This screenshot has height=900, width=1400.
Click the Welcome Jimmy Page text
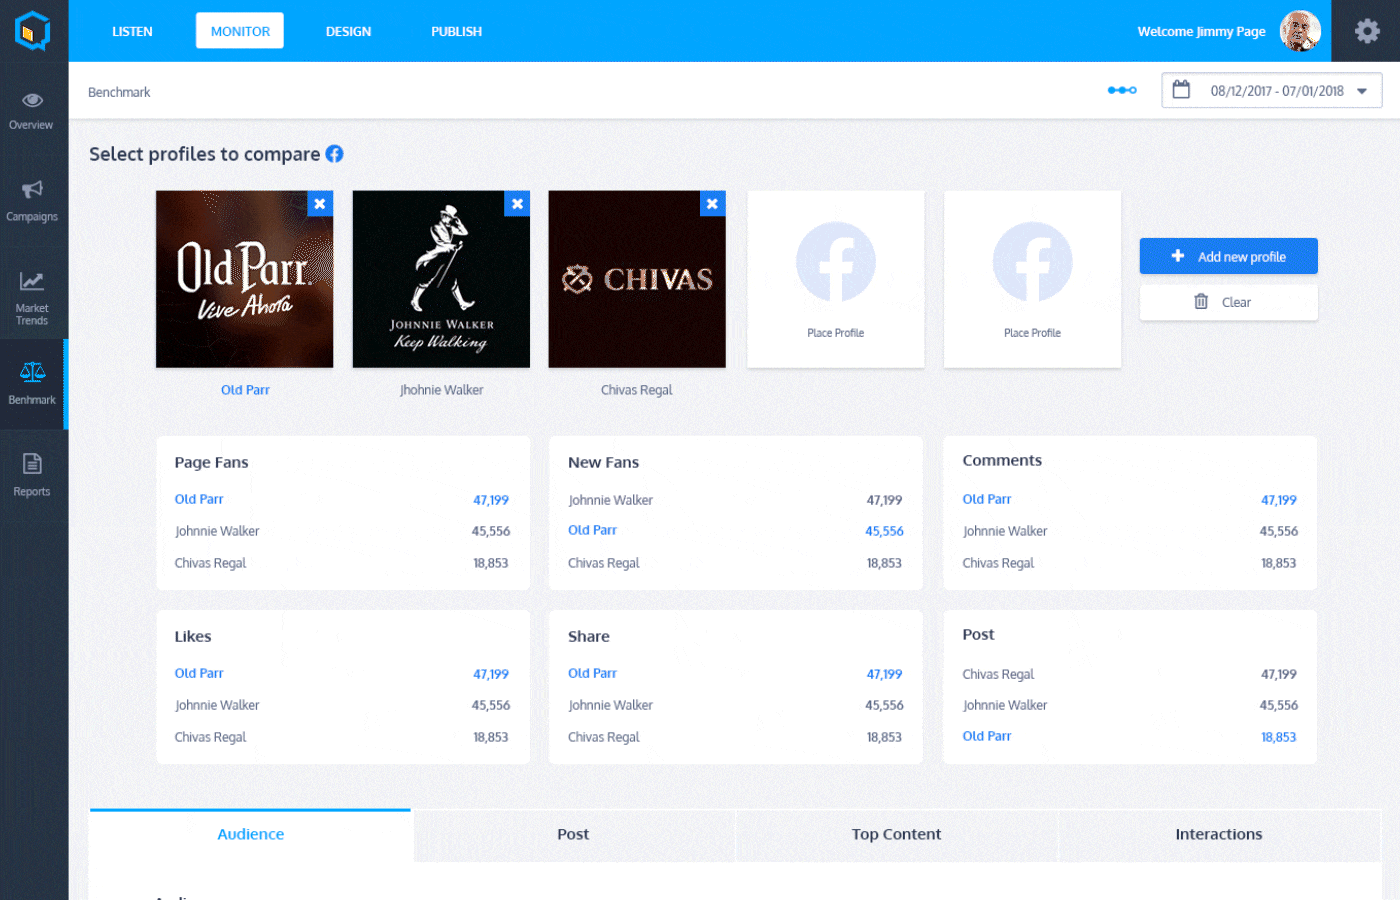pos(1201,31)
